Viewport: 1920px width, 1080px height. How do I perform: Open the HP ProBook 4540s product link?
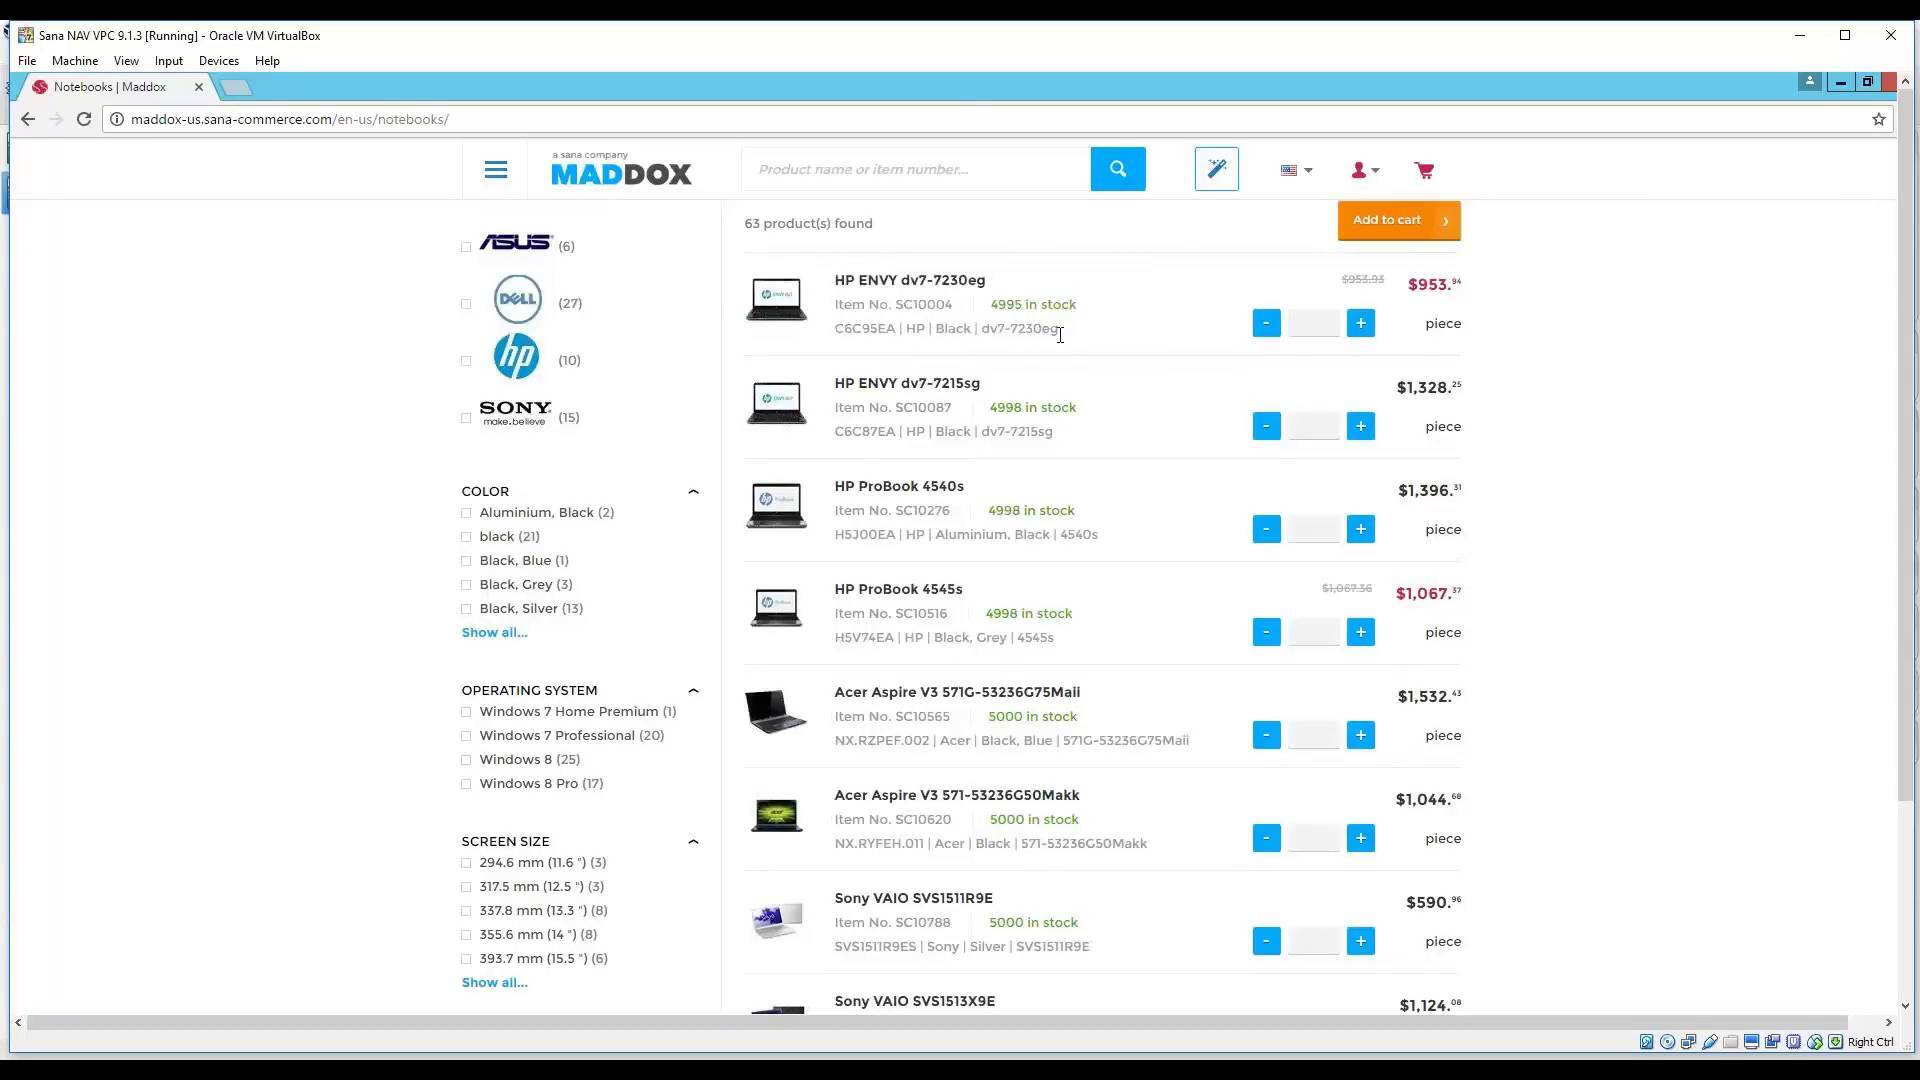pyautogui.click(x=898, y=486)
